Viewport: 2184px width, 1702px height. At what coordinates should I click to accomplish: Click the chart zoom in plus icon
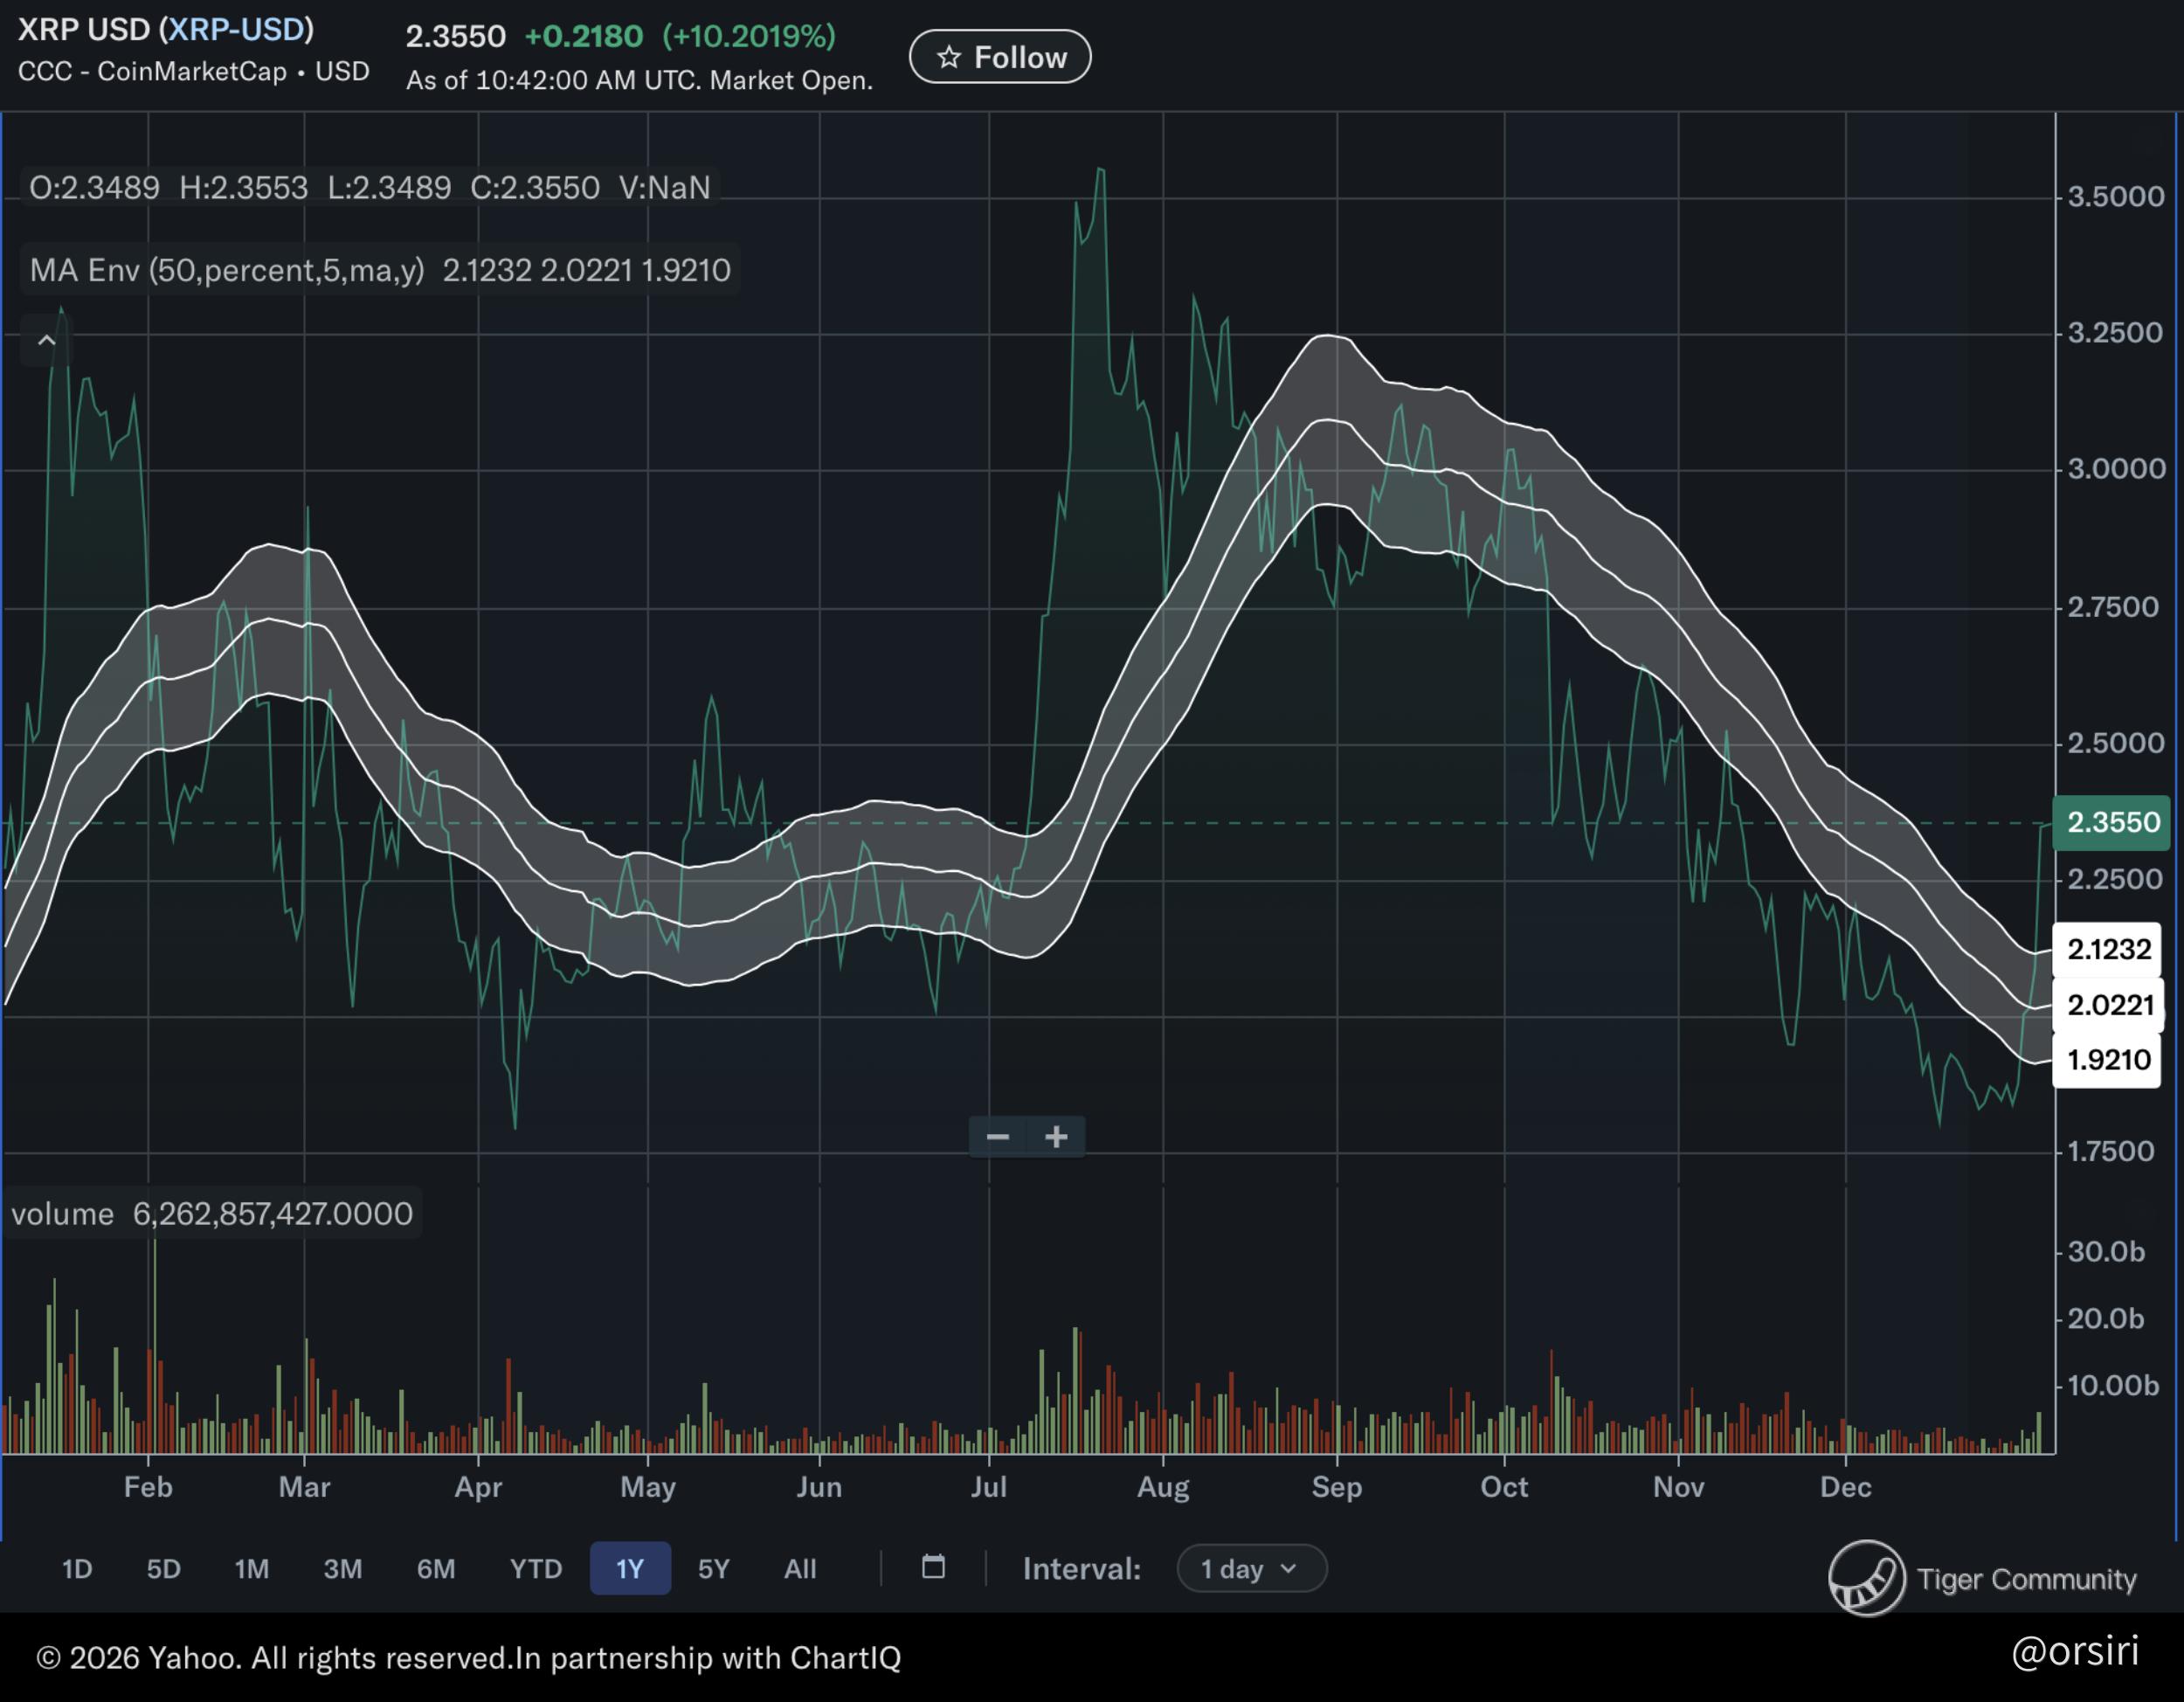(x=1056, y=1137)
